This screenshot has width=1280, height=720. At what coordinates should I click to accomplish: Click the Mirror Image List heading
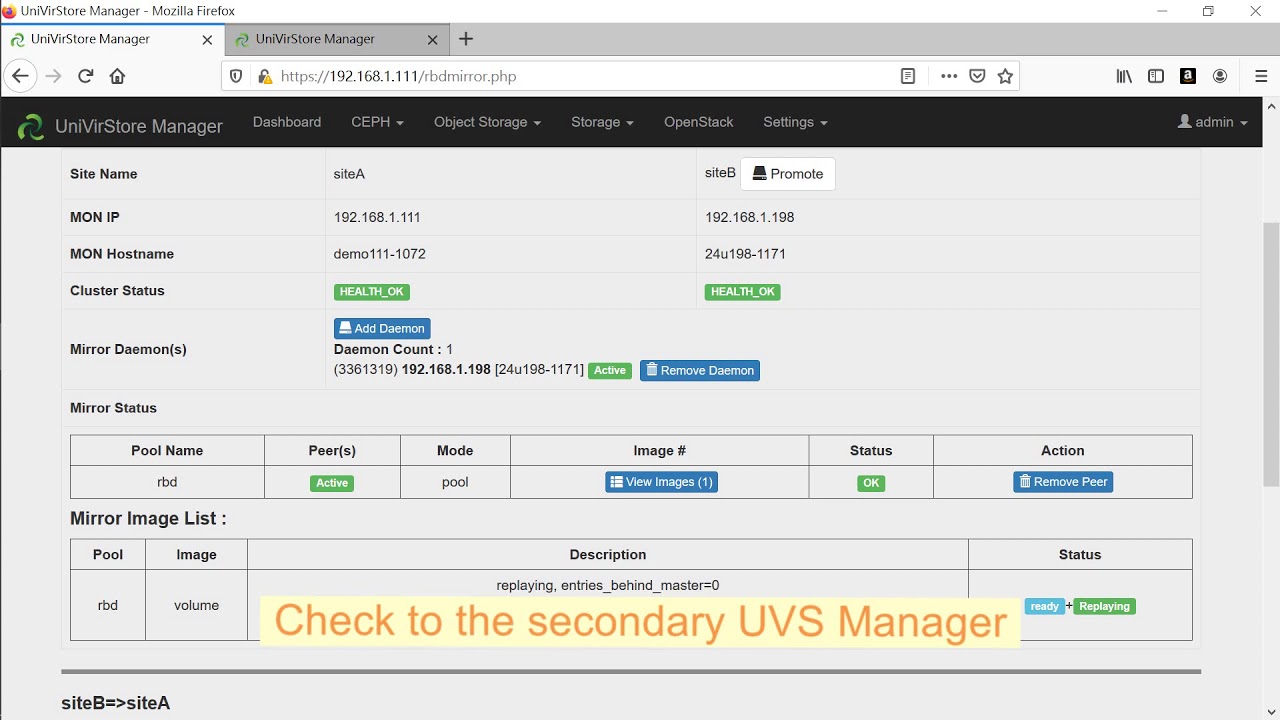pyautogui.click(x=148, y=518)
